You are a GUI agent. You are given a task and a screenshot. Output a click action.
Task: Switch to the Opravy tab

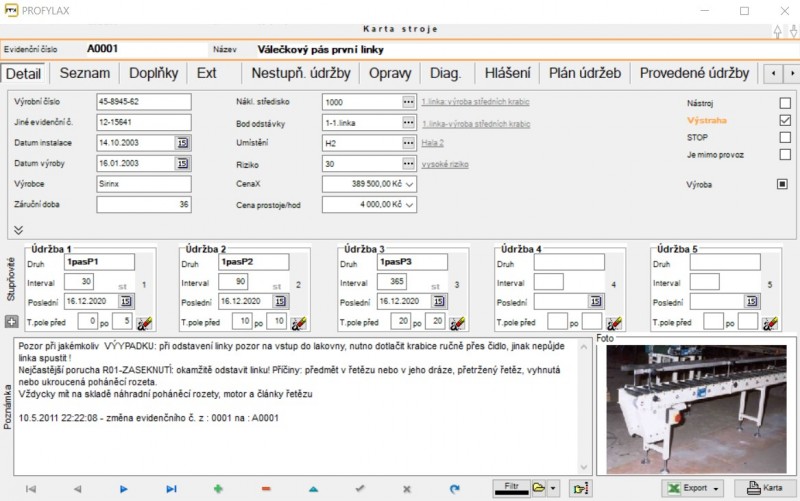pyautogui.click(x=389, y=73)
